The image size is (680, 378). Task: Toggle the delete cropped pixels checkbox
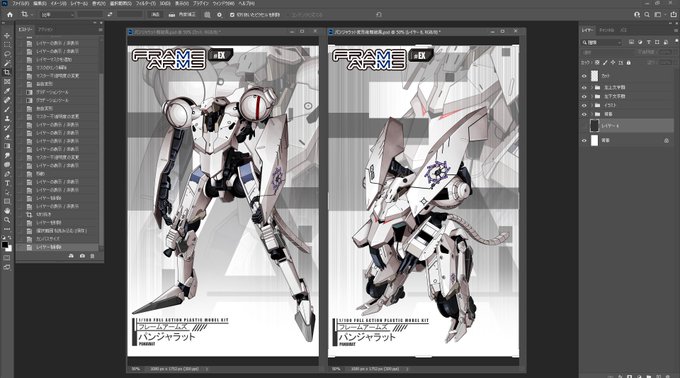click(232, 15)
